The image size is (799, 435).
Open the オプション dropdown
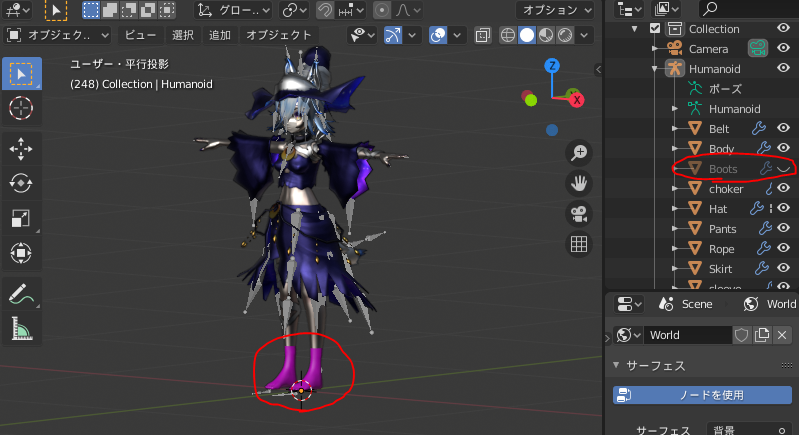click(x=555, y=10)
